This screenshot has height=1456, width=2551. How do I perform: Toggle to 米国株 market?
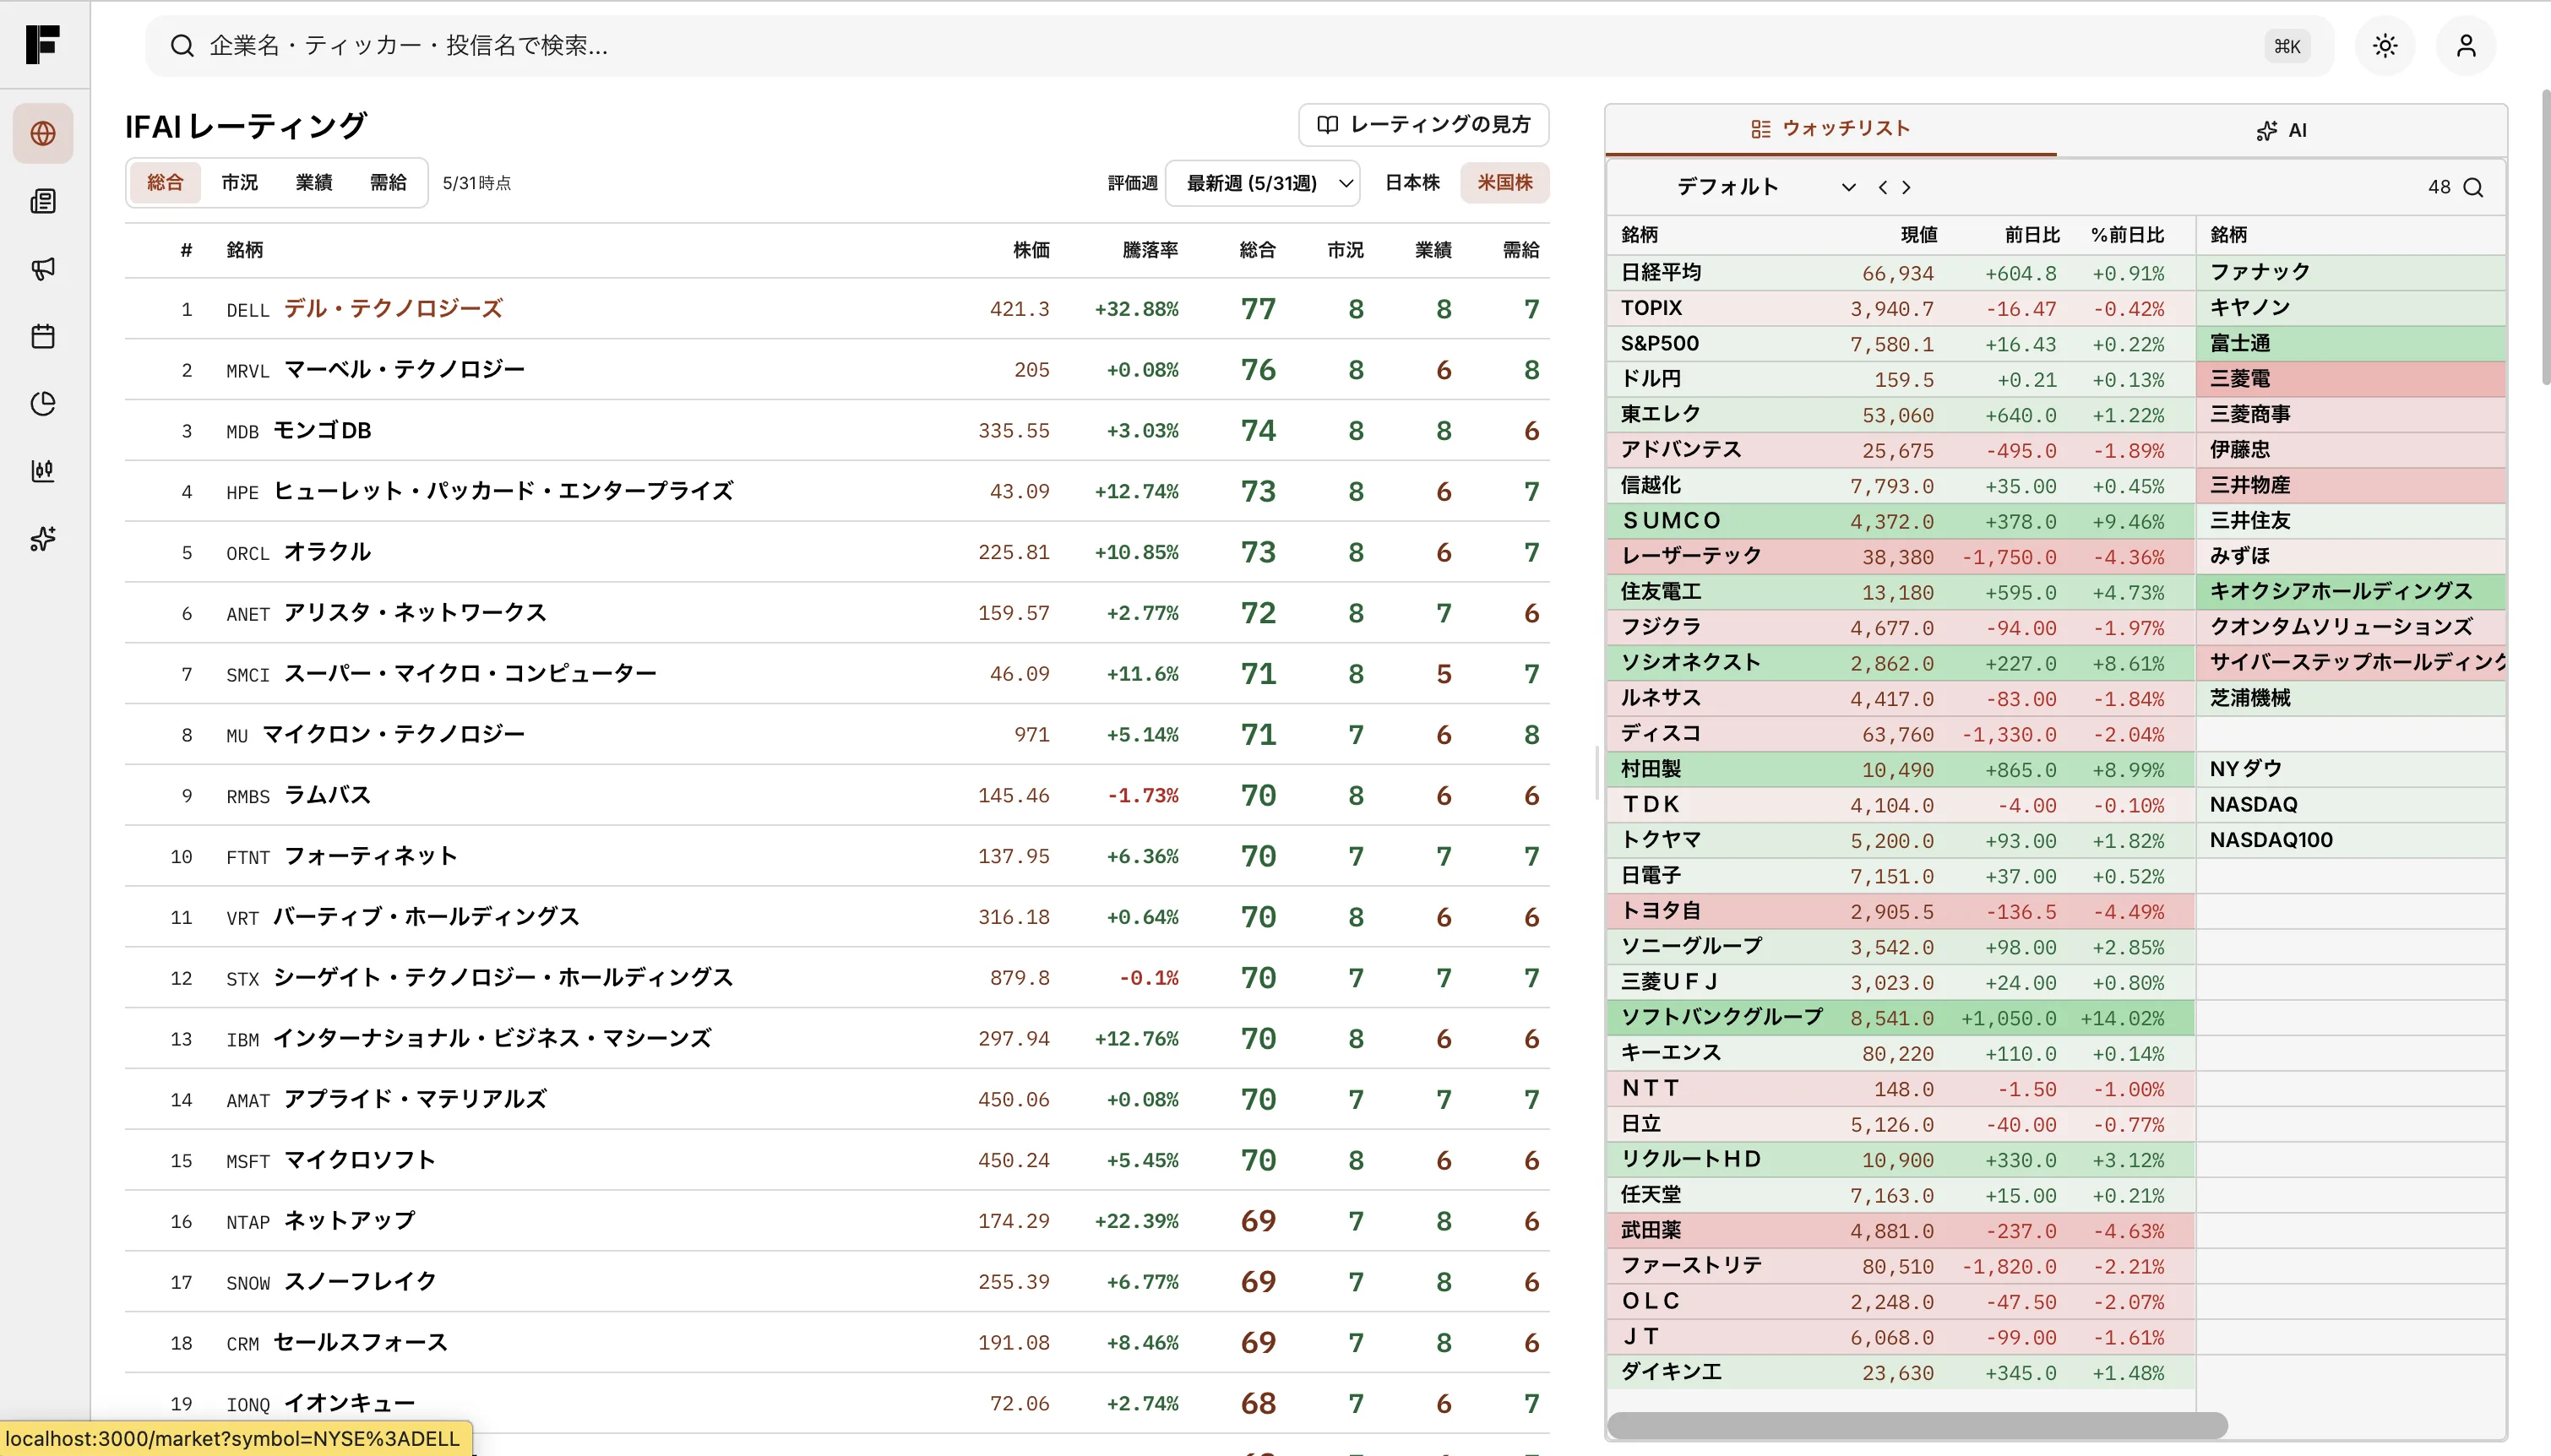pos(1505,182)
